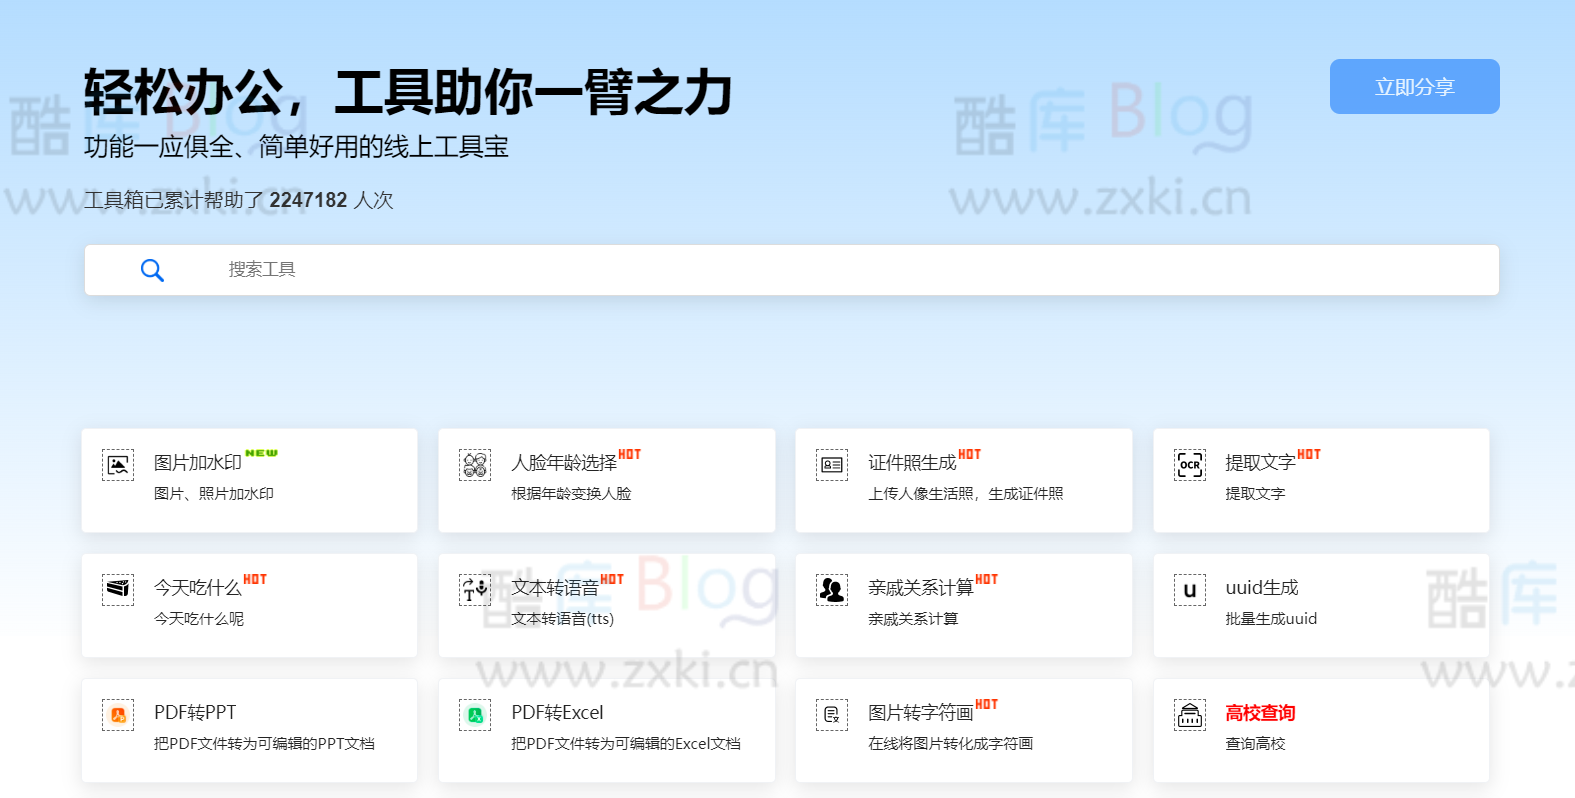The image size is (1575, 798).
Task: Click the 图片加水印 picture icon
Action: point(118,465)
